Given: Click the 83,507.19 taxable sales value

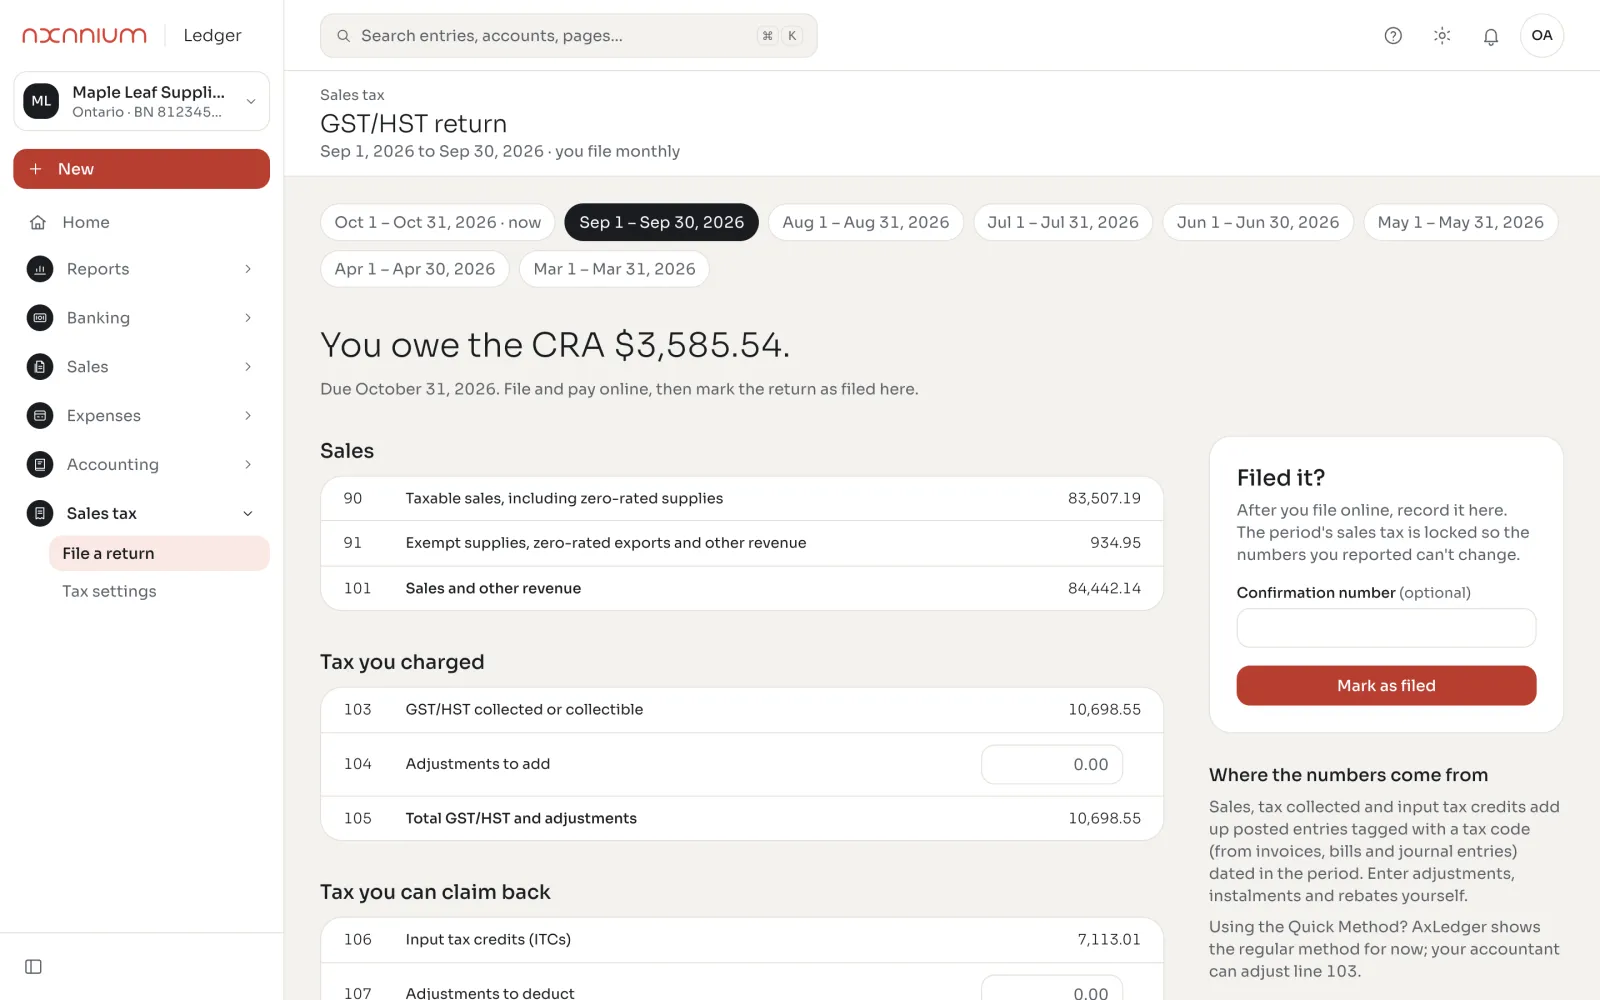Looking at the screenshot, I should [x=1104, y=498].
